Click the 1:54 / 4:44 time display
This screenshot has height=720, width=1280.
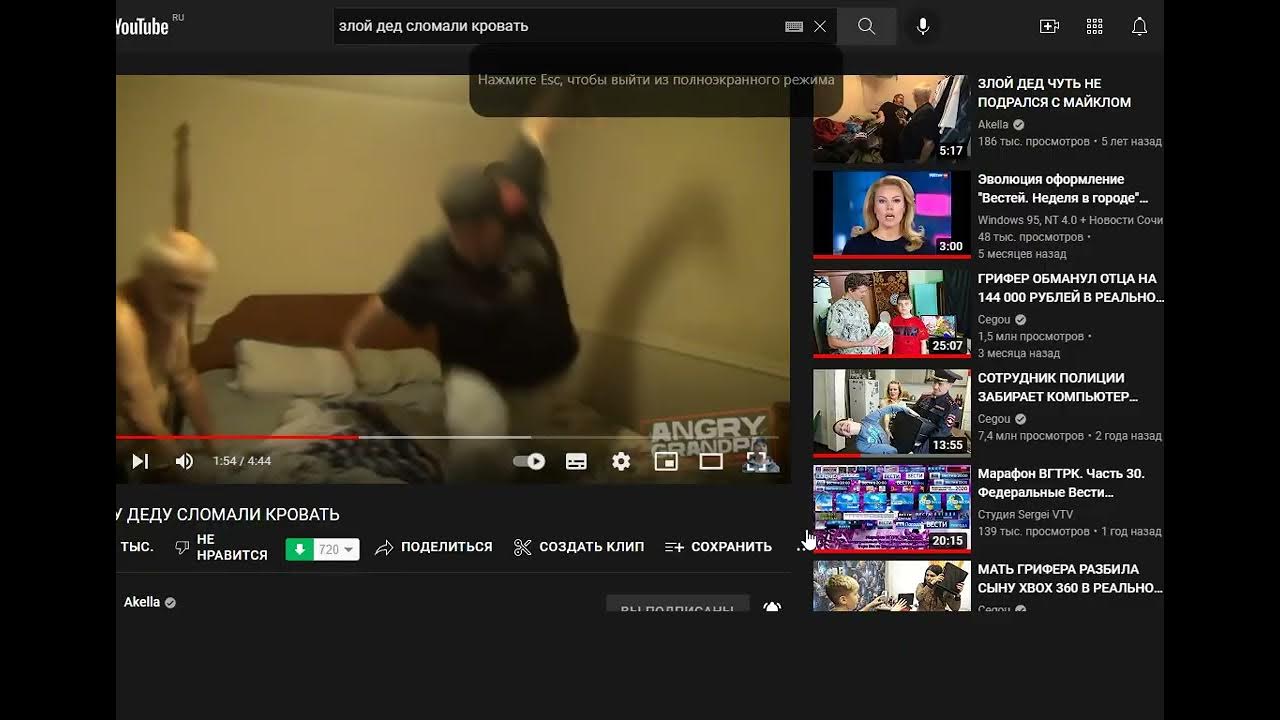[x=242, y=461]
